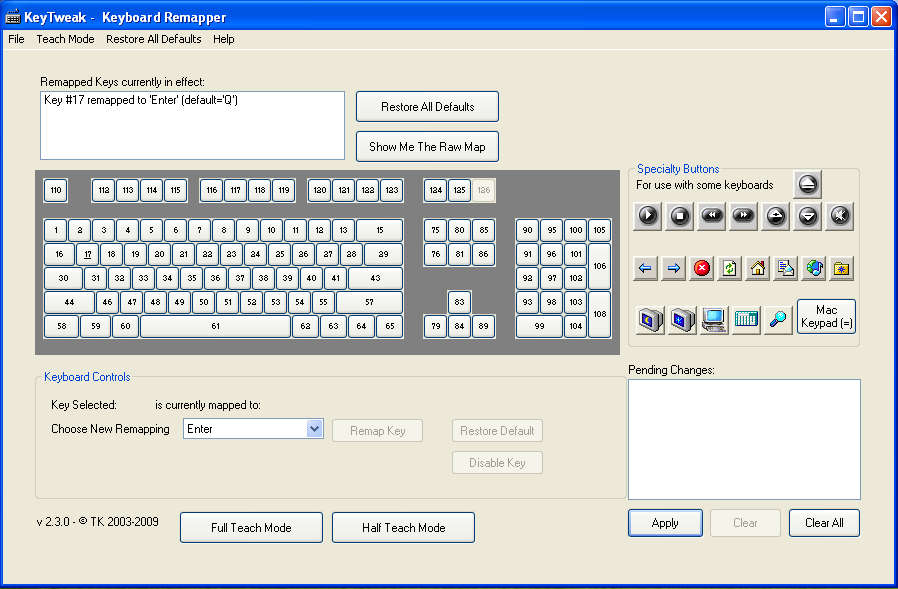Select the My Computer specialty icon
The image size is (898, 589).
(714, 320)
